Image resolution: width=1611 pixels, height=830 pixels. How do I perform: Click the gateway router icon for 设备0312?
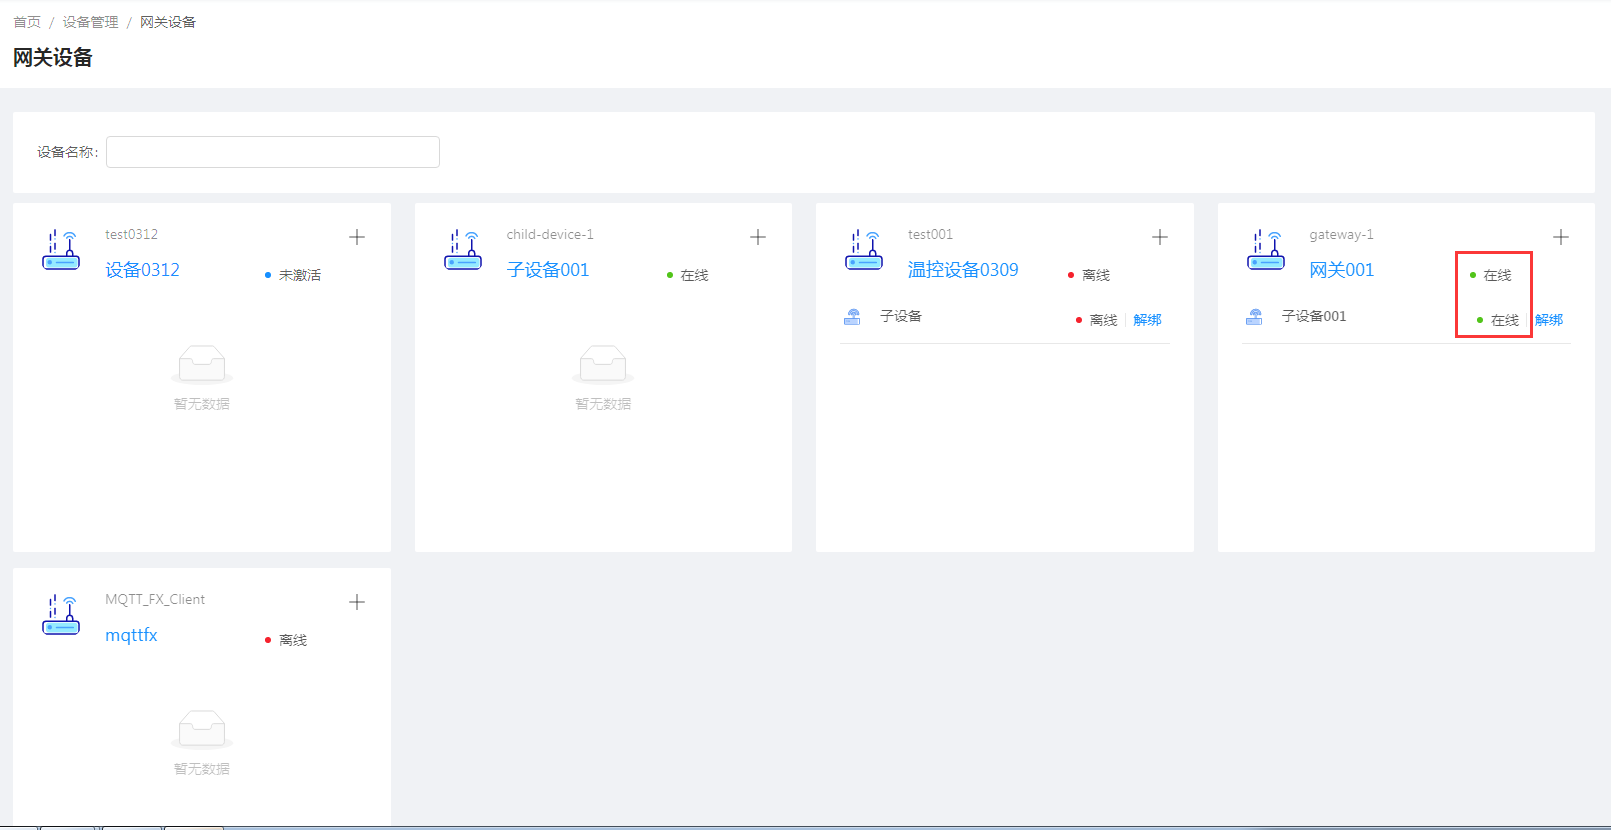(x=61, y=250)
